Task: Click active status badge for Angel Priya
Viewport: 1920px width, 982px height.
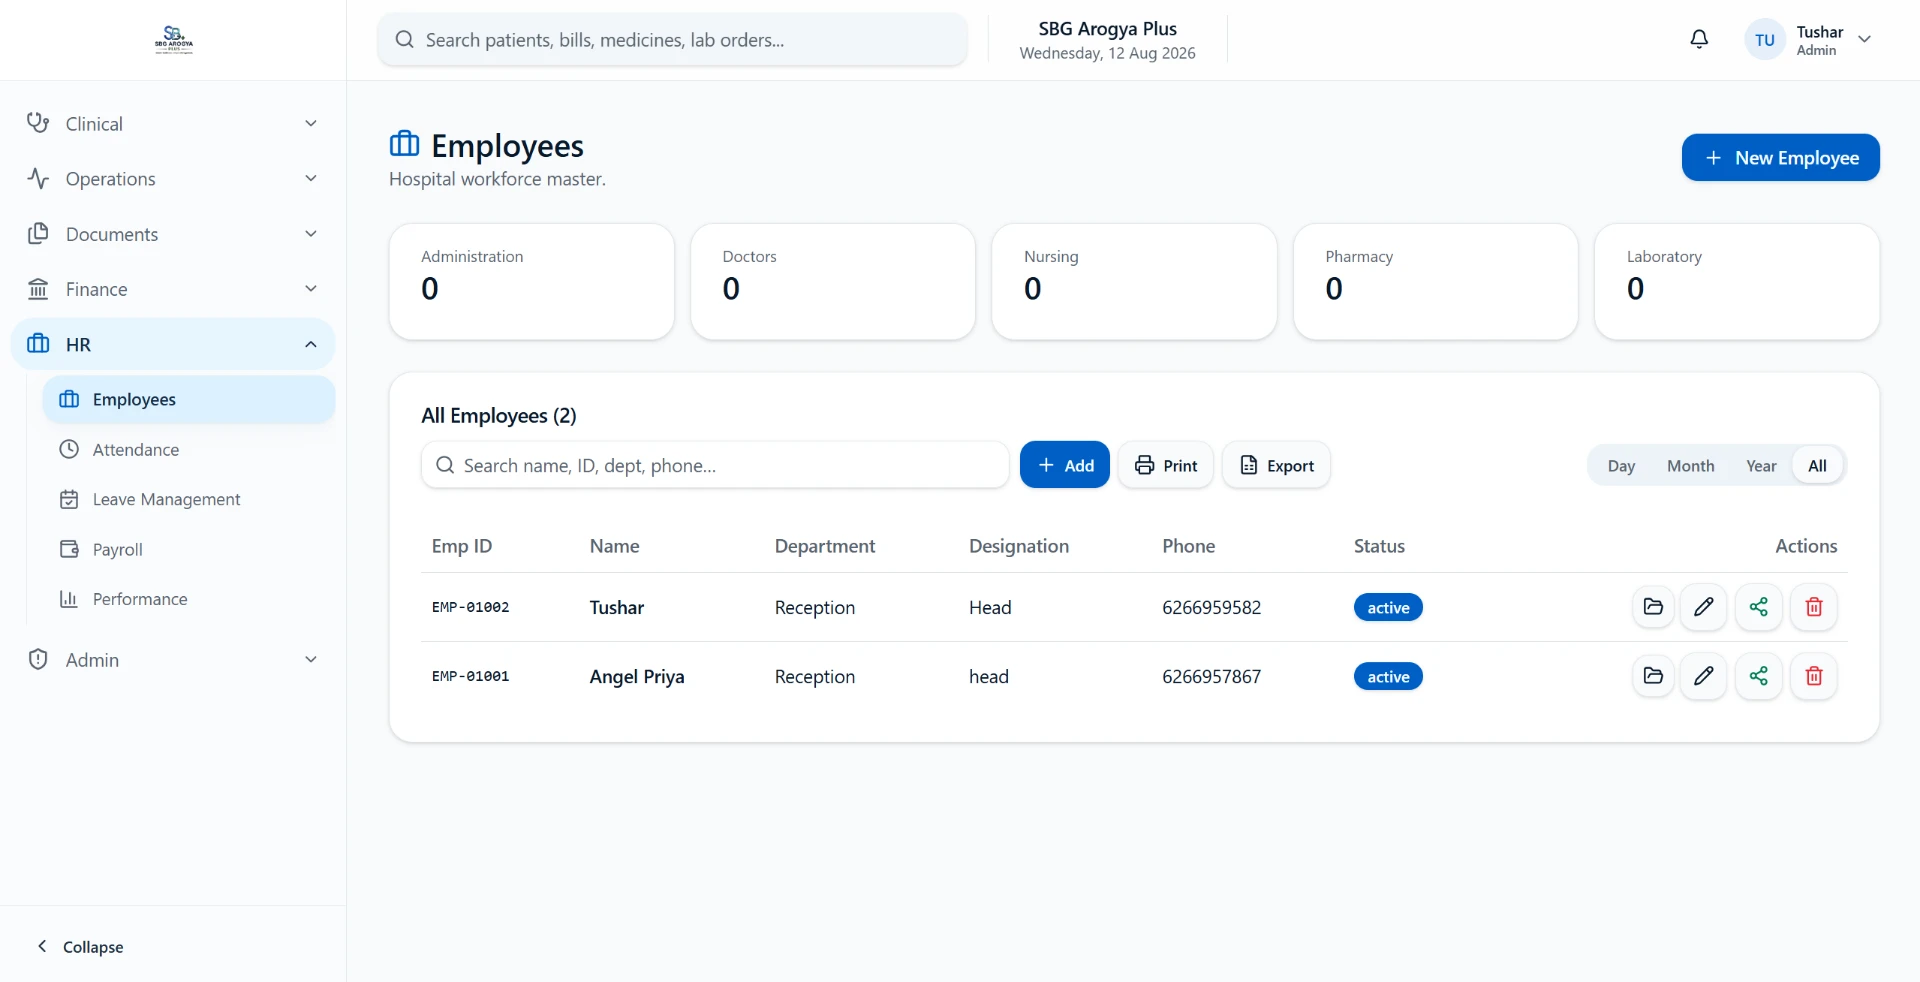Action: [x=1388, y=676]
